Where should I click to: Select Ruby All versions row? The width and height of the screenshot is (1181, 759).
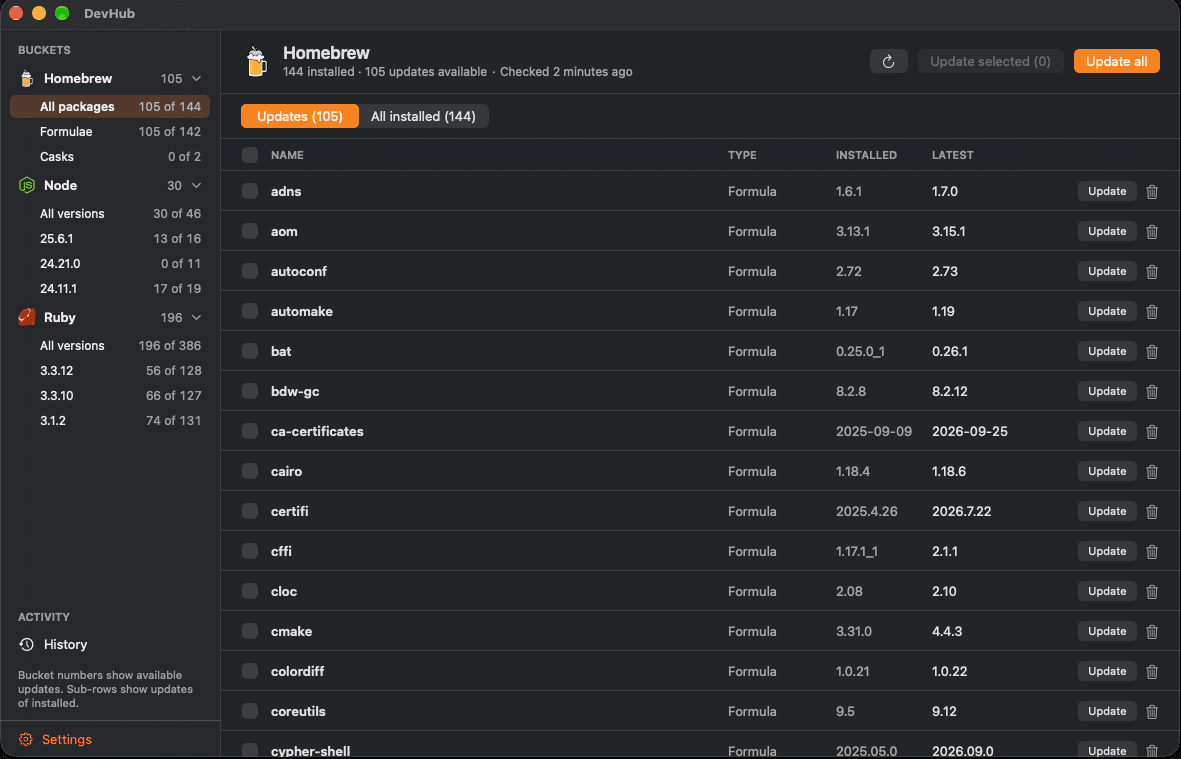(x=110, y=346)
